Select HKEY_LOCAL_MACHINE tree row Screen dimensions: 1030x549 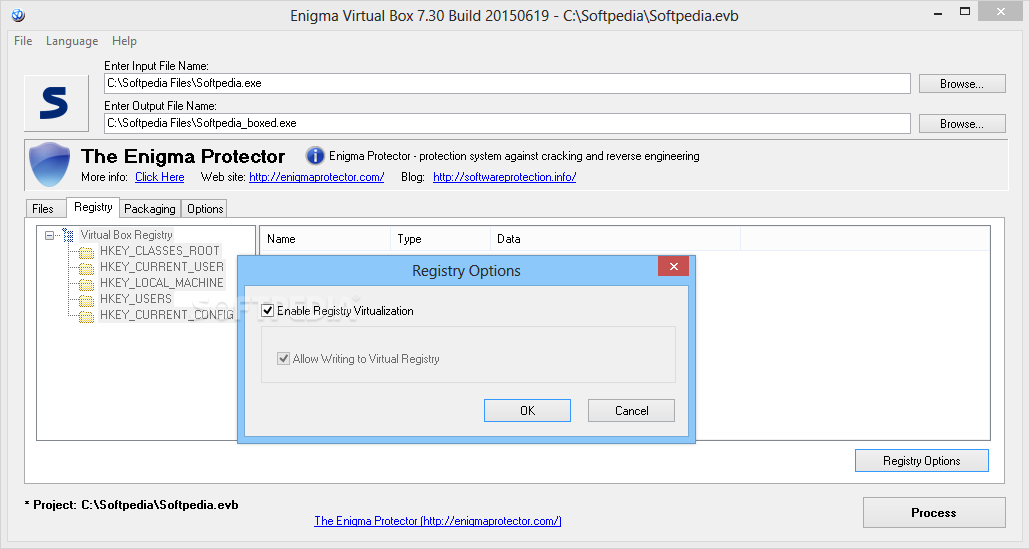point(162,282)
